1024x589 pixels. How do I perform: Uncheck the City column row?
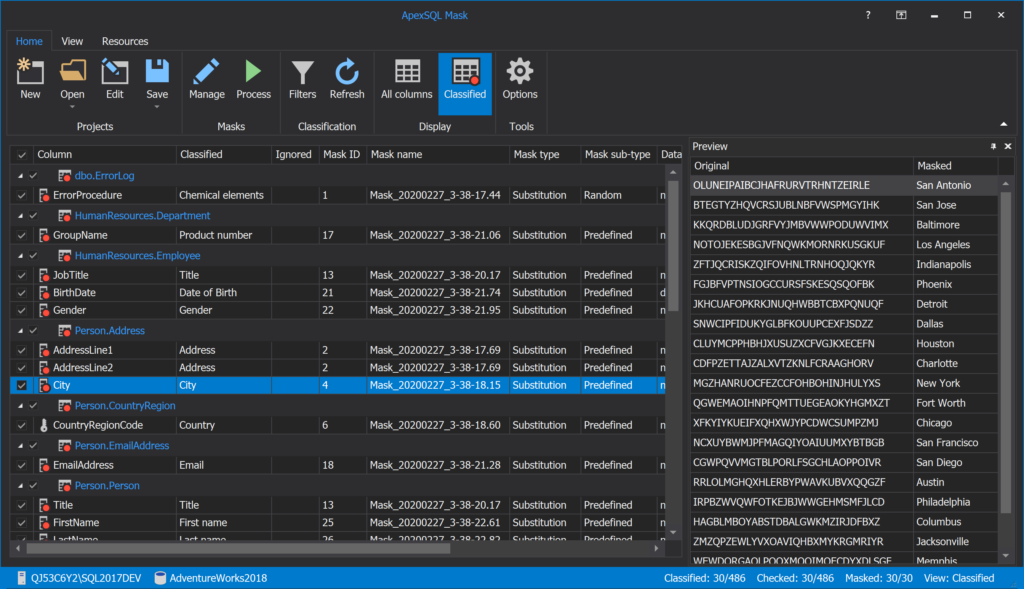click(x=20, y=385)
